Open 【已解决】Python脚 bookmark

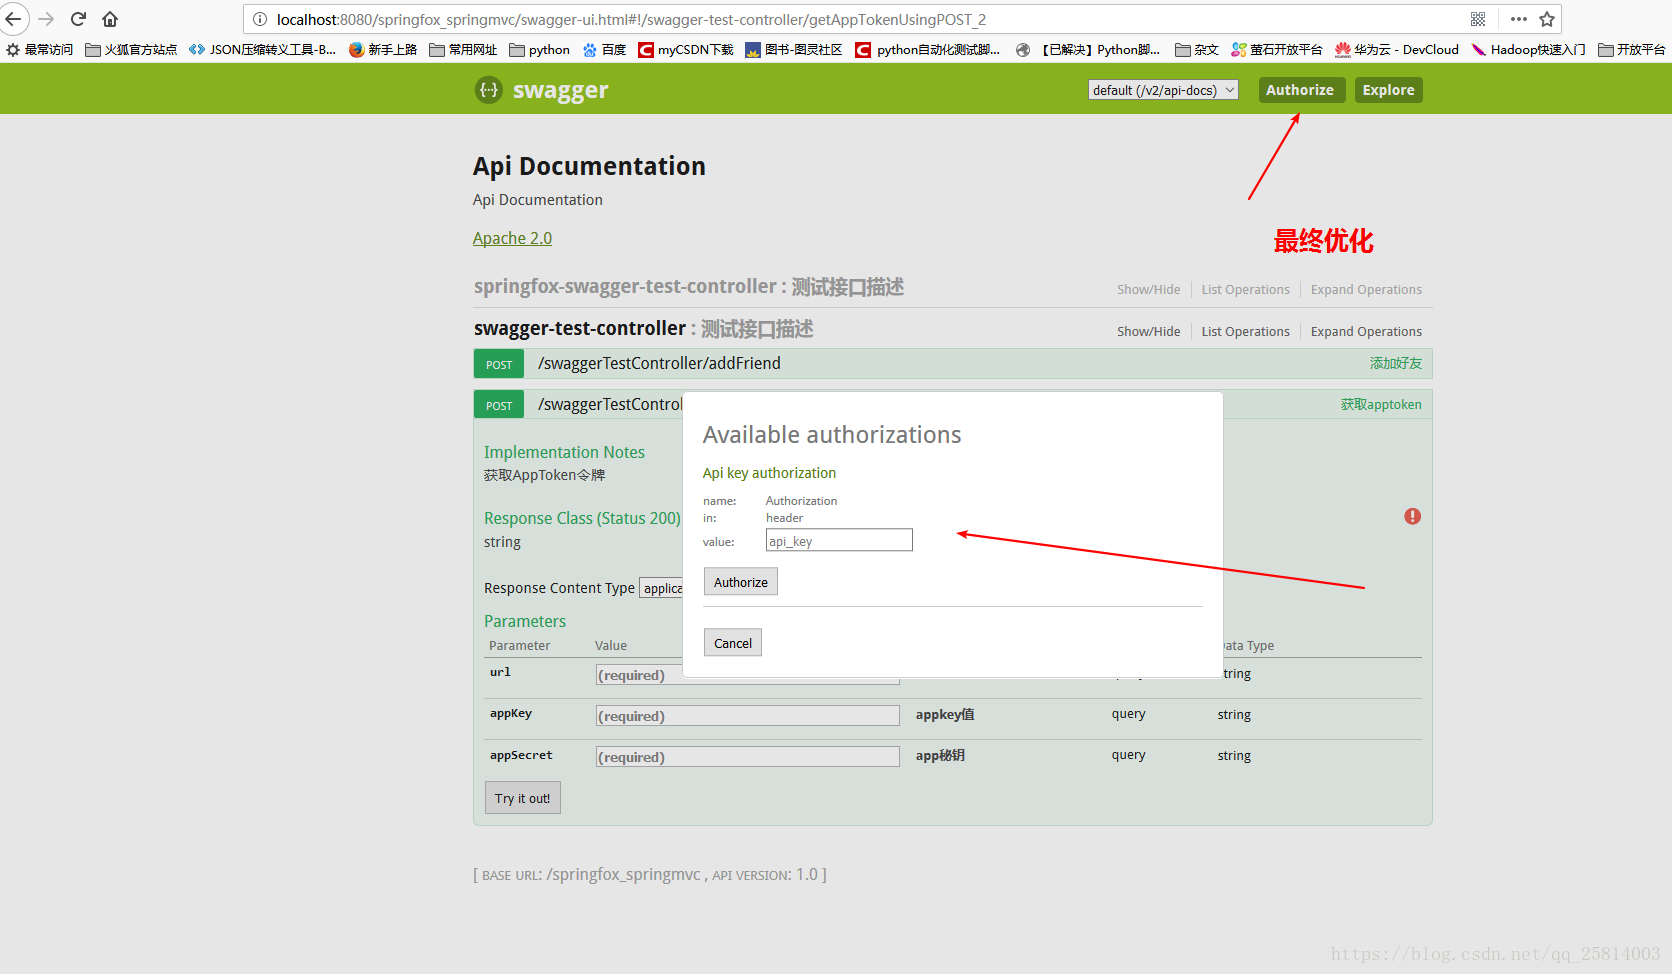(1088, 49)
